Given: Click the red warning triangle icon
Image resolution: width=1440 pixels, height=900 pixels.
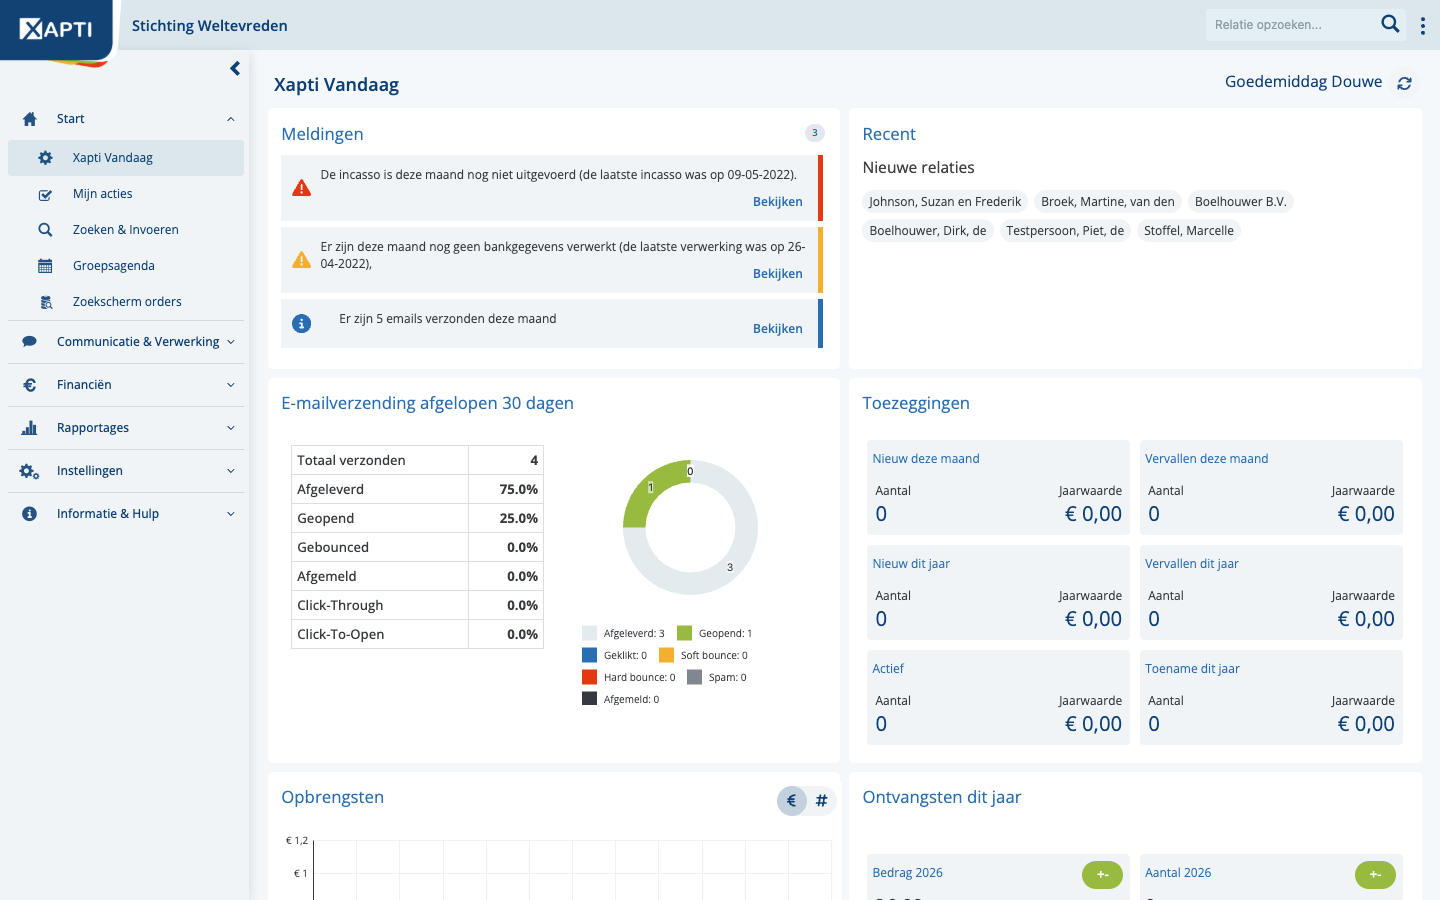Looking at the screenshot, I should [x=301, y=188].
